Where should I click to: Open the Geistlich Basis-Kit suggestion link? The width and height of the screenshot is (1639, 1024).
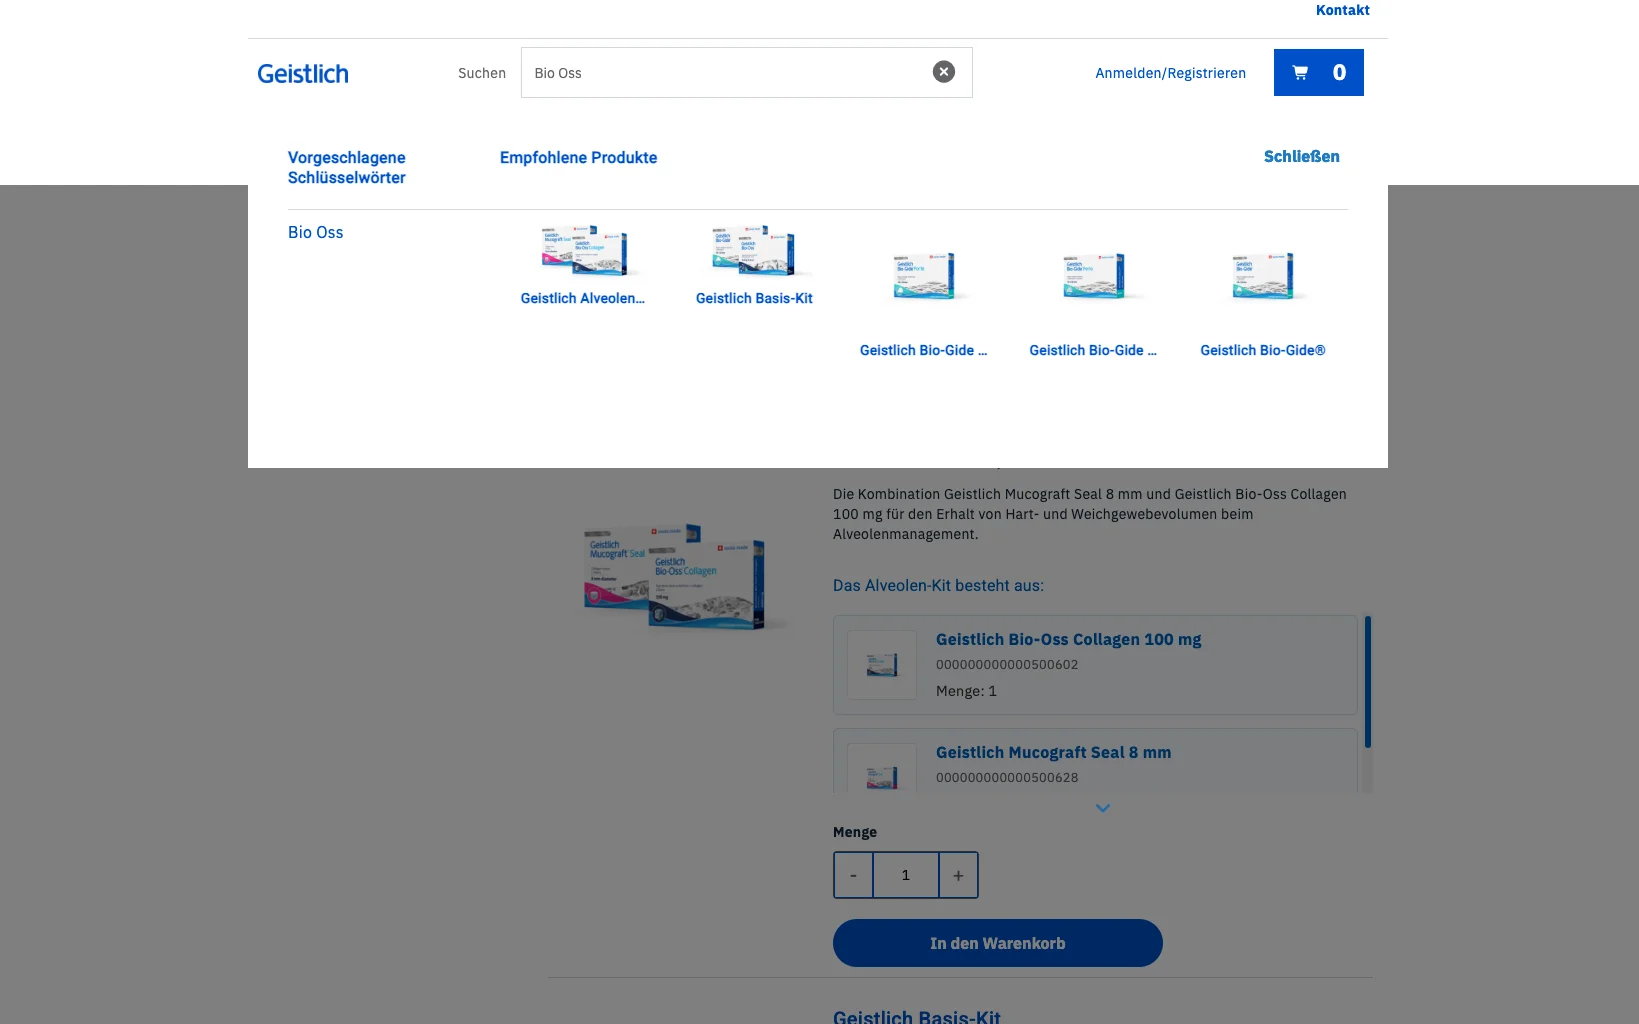pos(754,298)
